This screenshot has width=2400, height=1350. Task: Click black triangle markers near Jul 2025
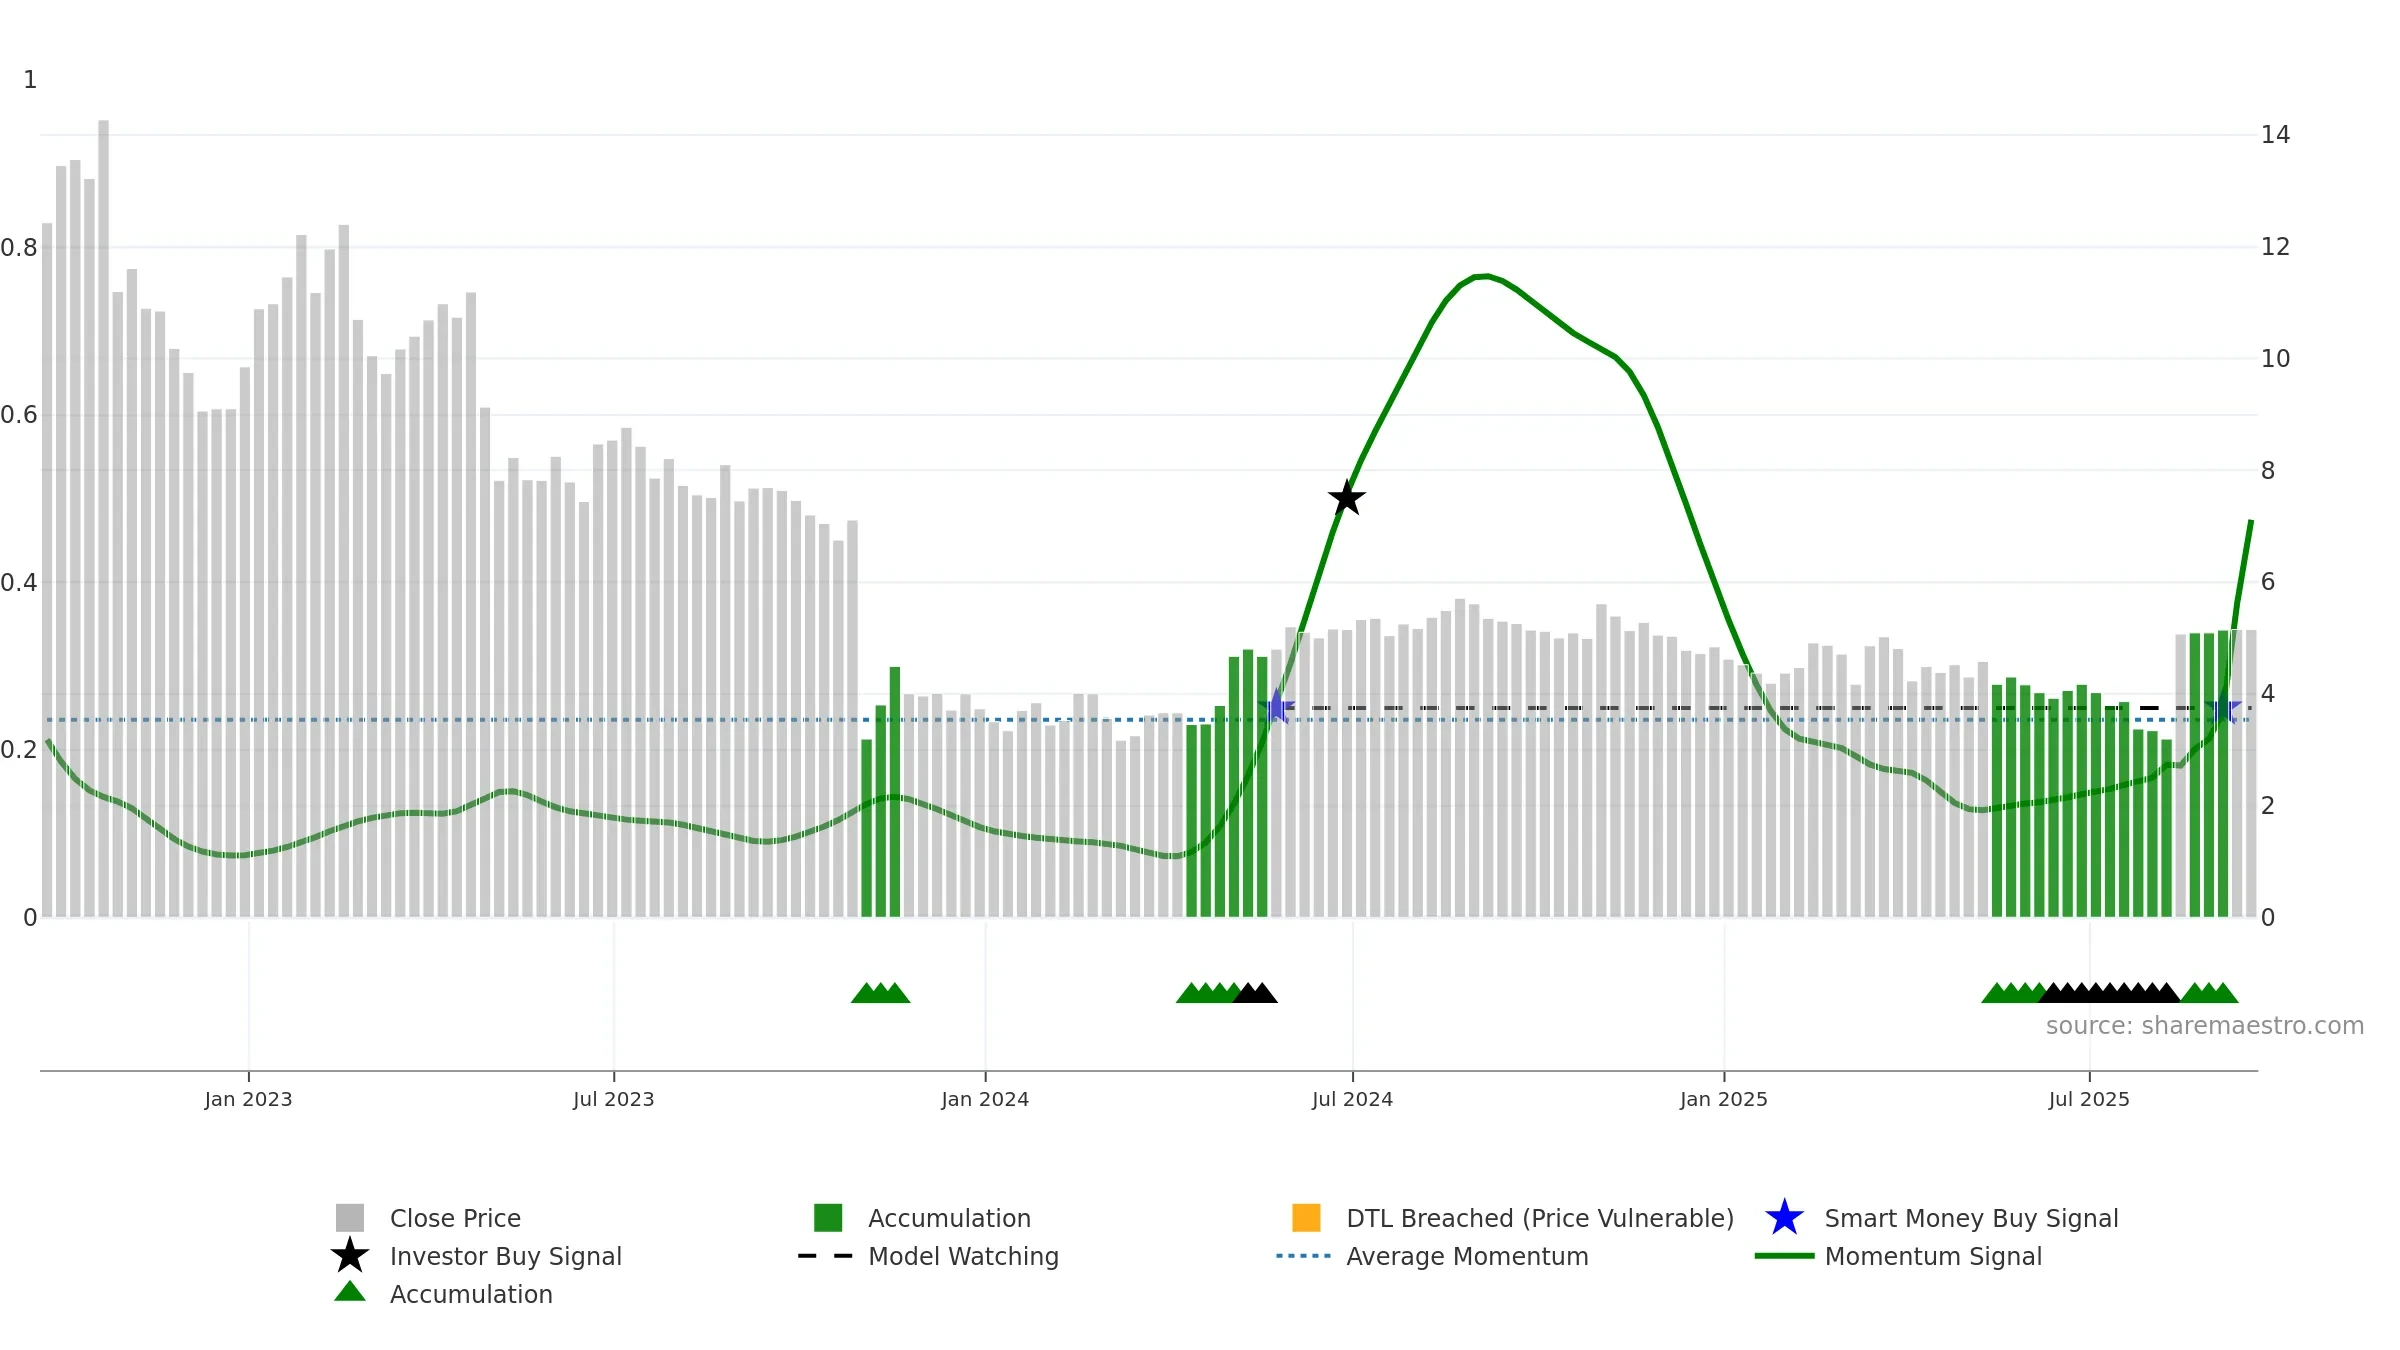tap(2109, 993)
